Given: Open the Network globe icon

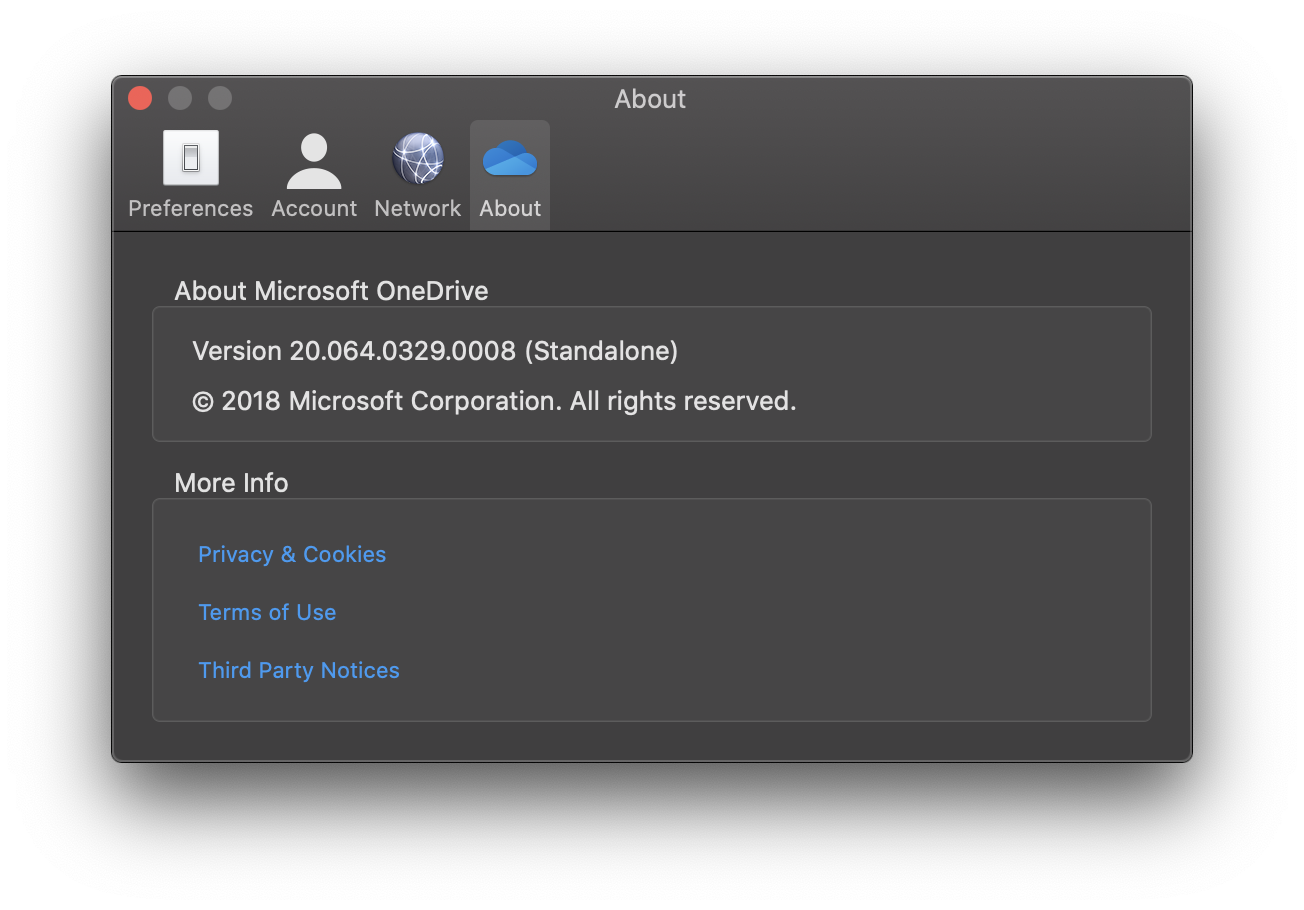Looking at the screenshot, I should pyautogui.click(x=417, y=159).
